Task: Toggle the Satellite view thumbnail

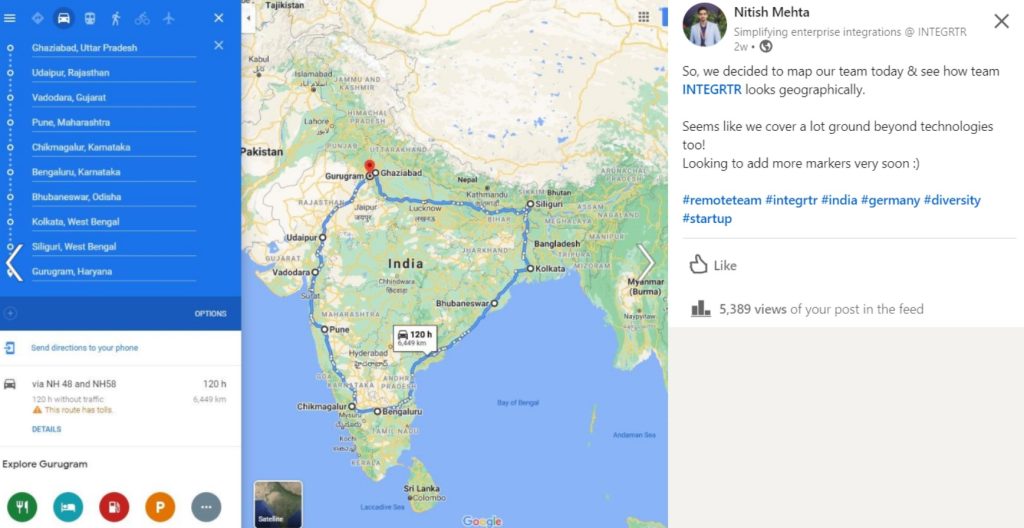Action: click(278, 504)
